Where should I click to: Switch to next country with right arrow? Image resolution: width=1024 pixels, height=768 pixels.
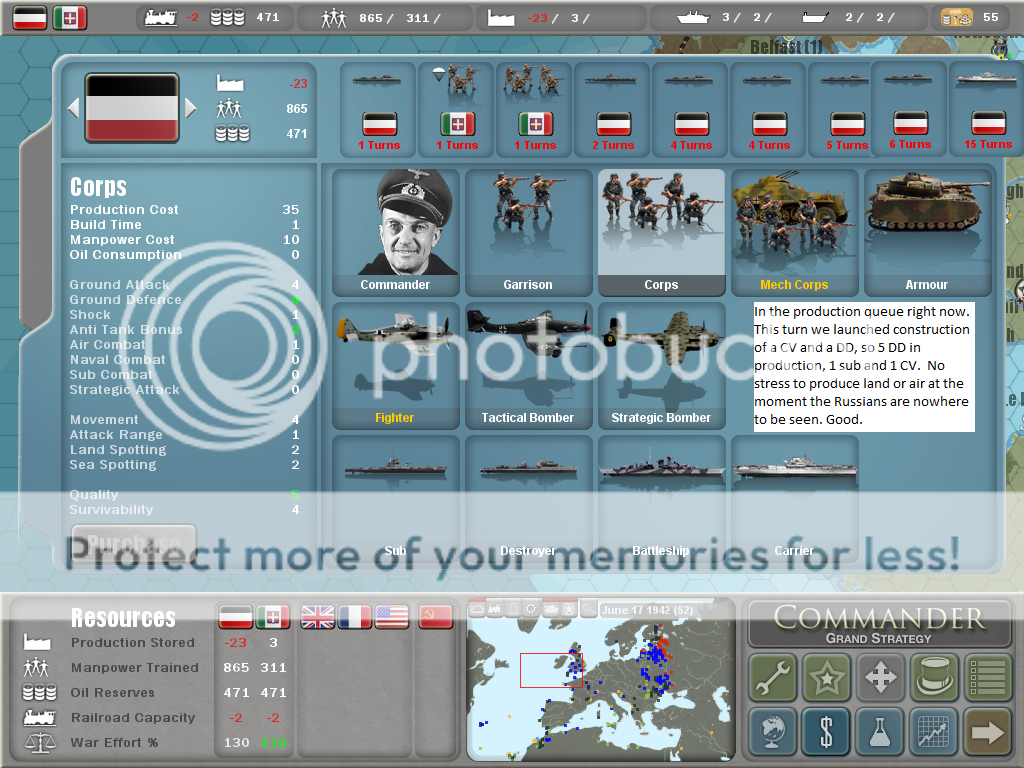click(191, 107)
